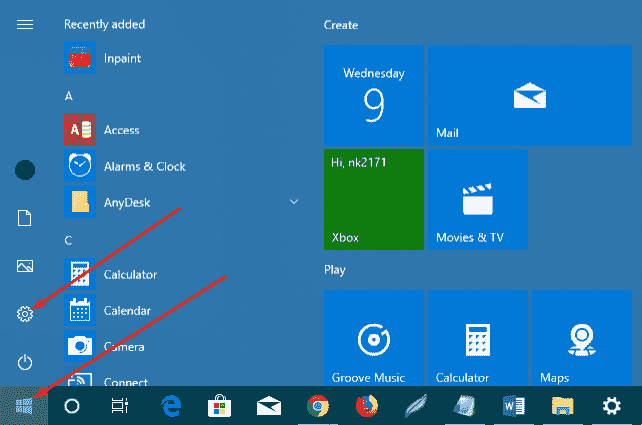Screen dimensions: 642x425
Task: Open the Mail tile
Action: (x=530, y=95)
